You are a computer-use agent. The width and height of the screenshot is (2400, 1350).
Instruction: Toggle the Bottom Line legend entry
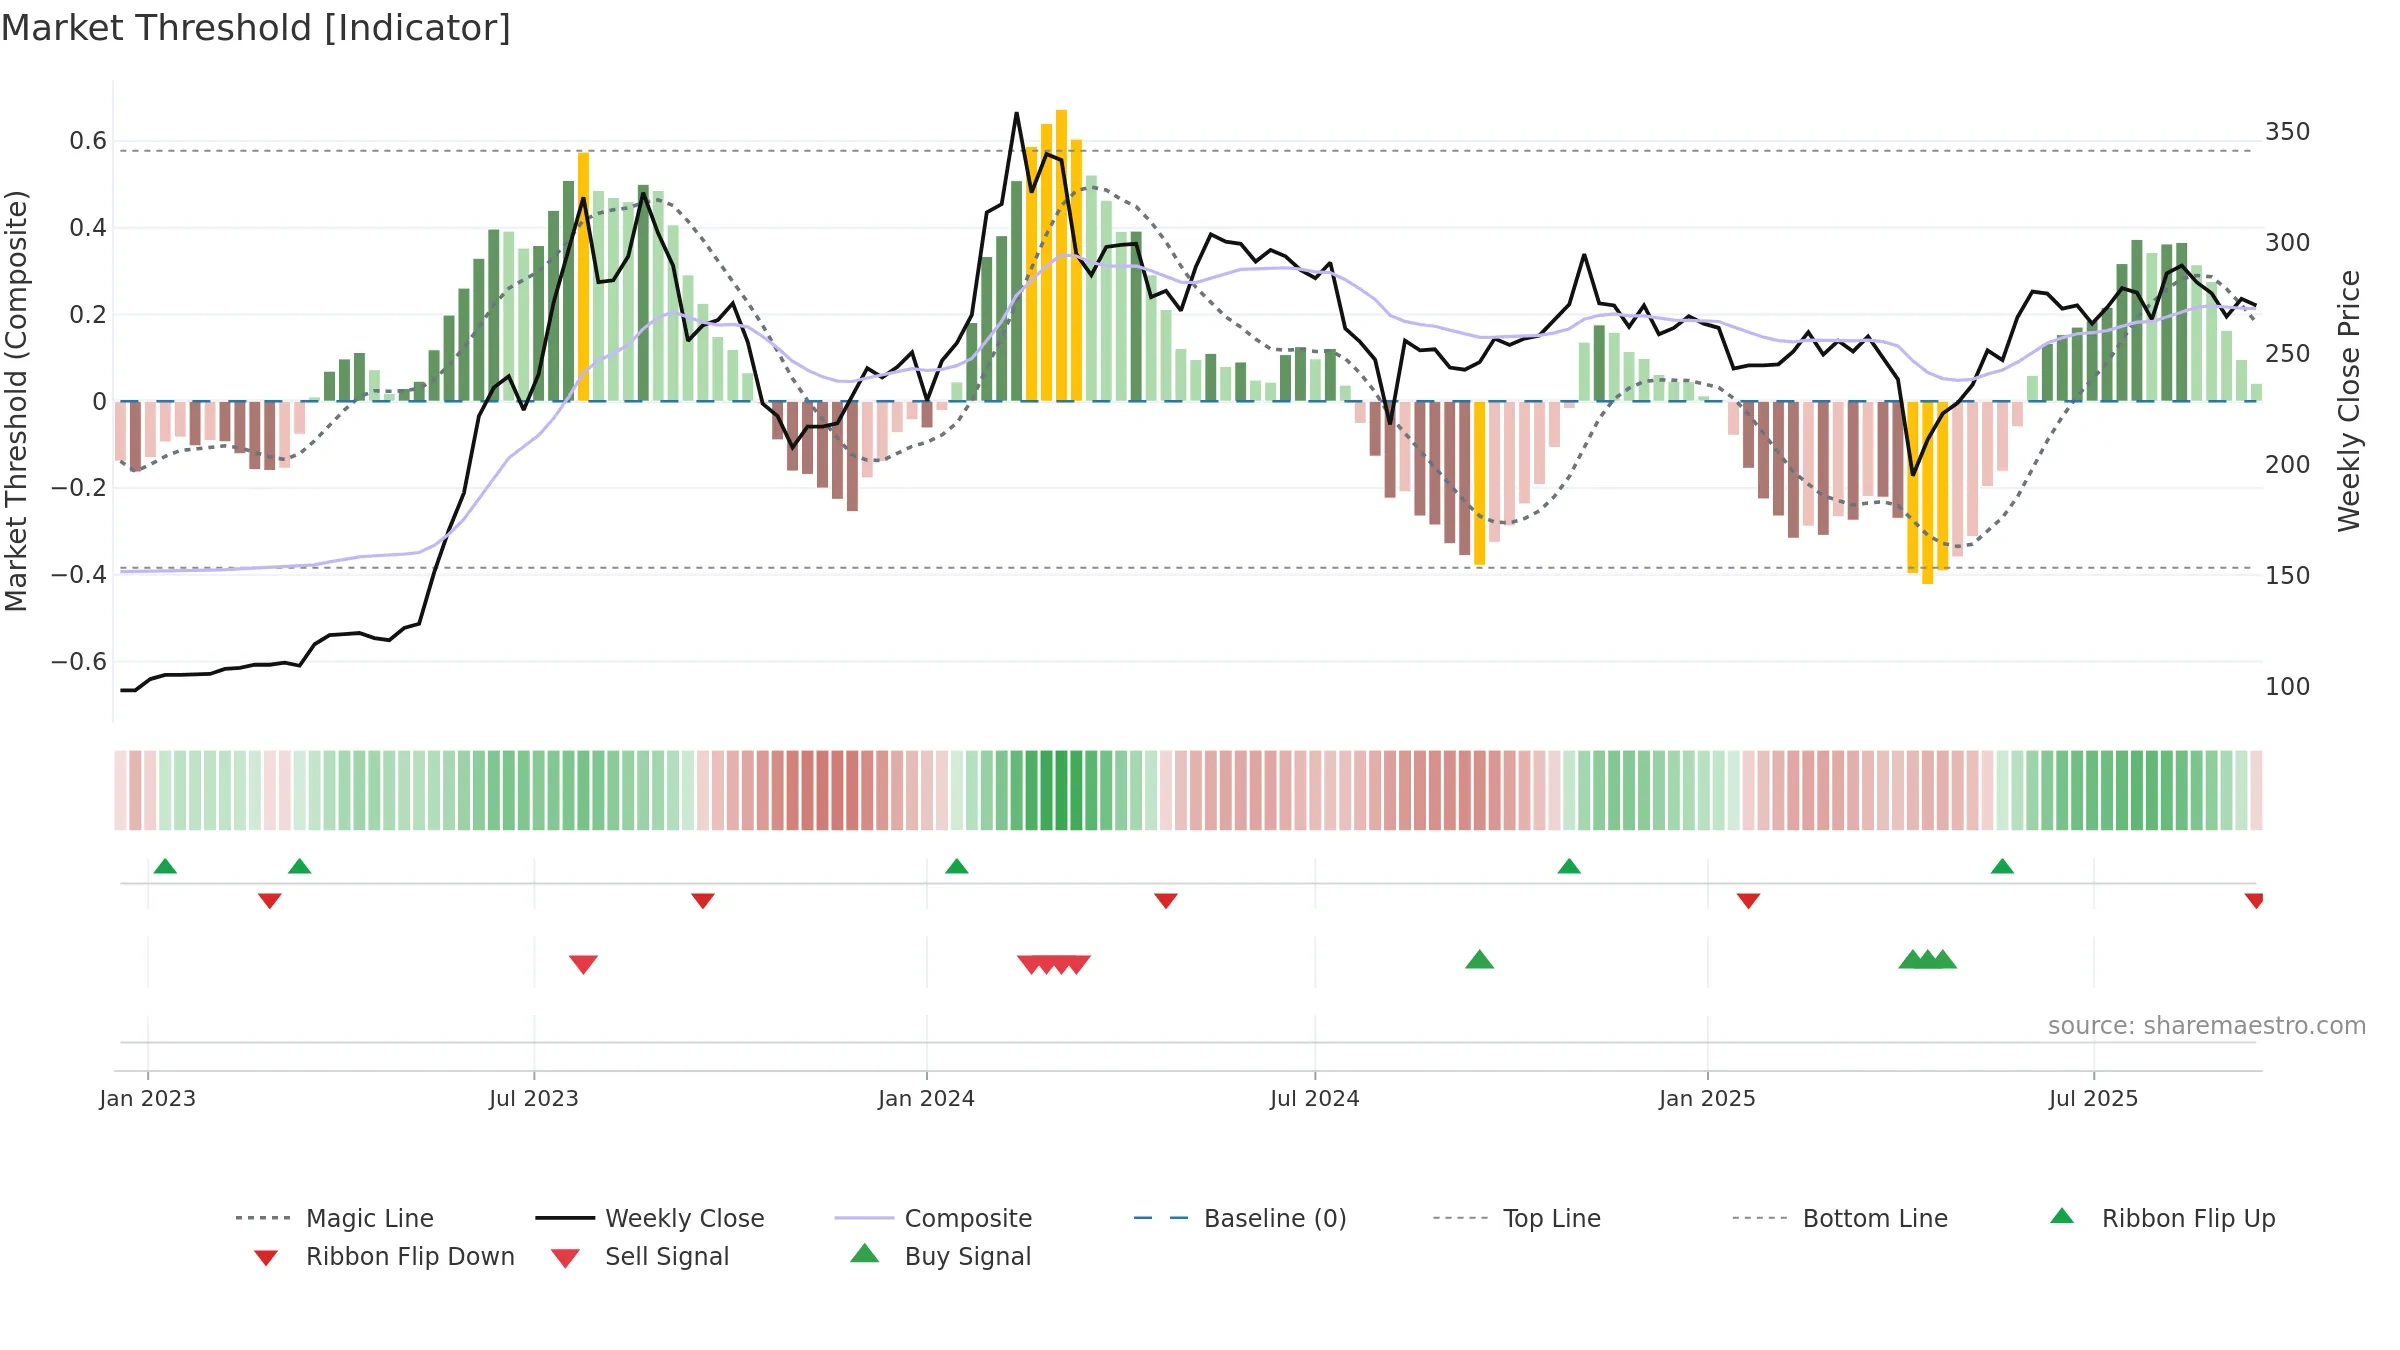click(1840, 1218)
